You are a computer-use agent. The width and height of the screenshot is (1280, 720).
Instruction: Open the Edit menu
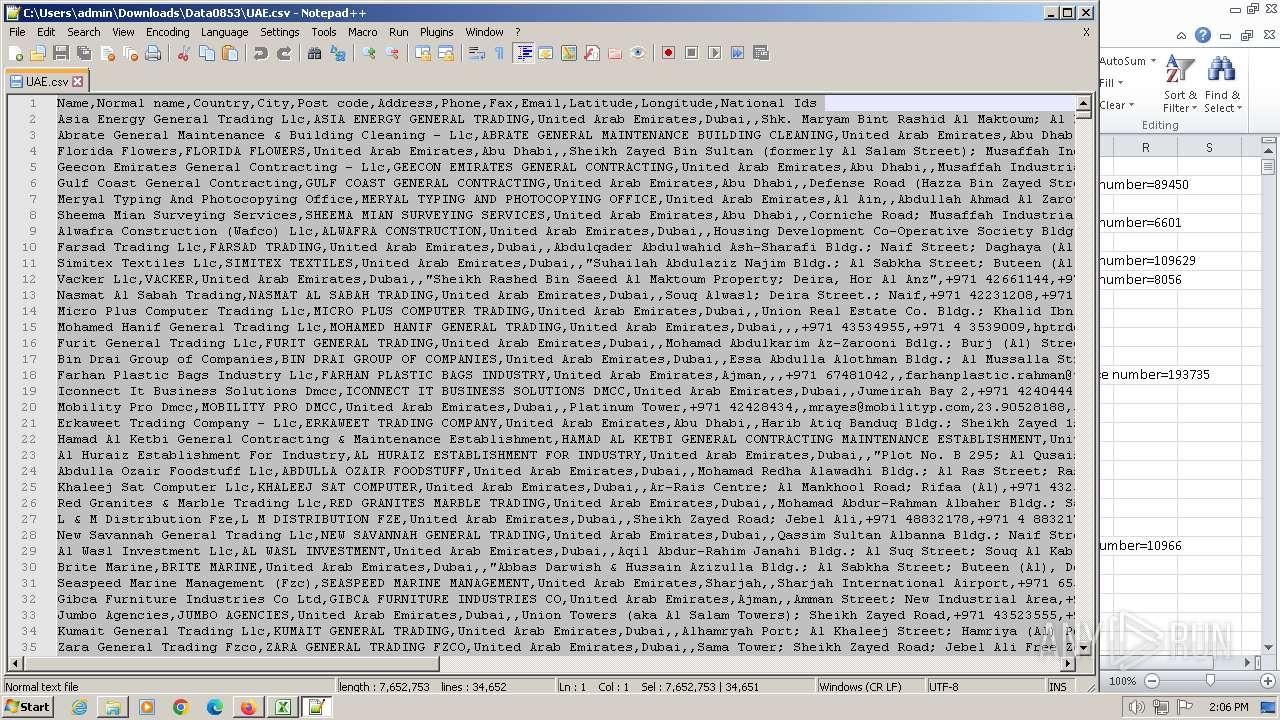tap(46, 32)
